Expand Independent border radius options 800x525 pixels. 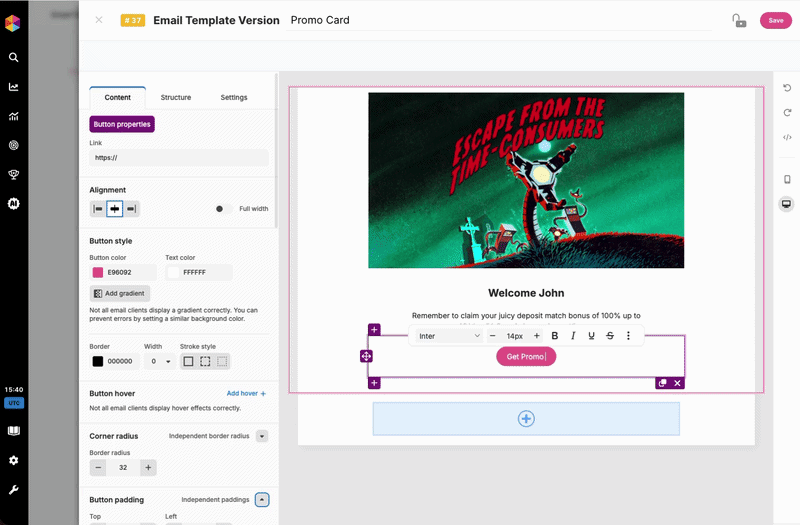tap(262, 436)
